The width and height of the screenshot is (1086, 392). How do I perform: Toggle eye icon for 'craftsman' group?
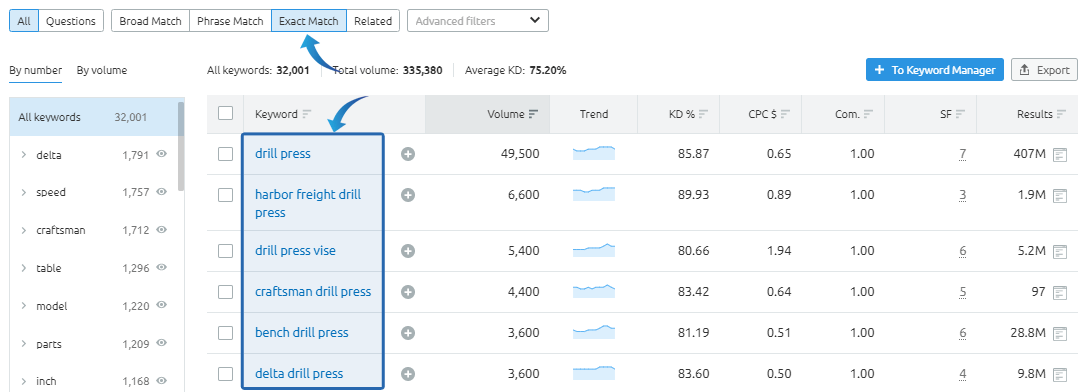[161, 229]
